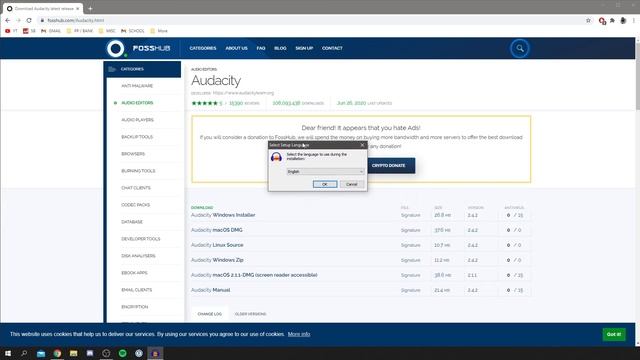Open the site search magnifier icon

[x=520, y=49]
